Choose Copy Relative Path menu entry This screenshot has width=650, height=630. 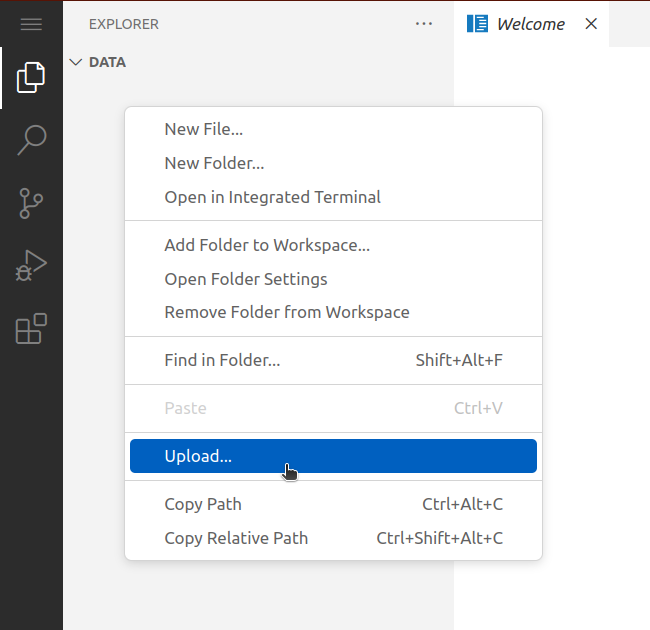333,538
